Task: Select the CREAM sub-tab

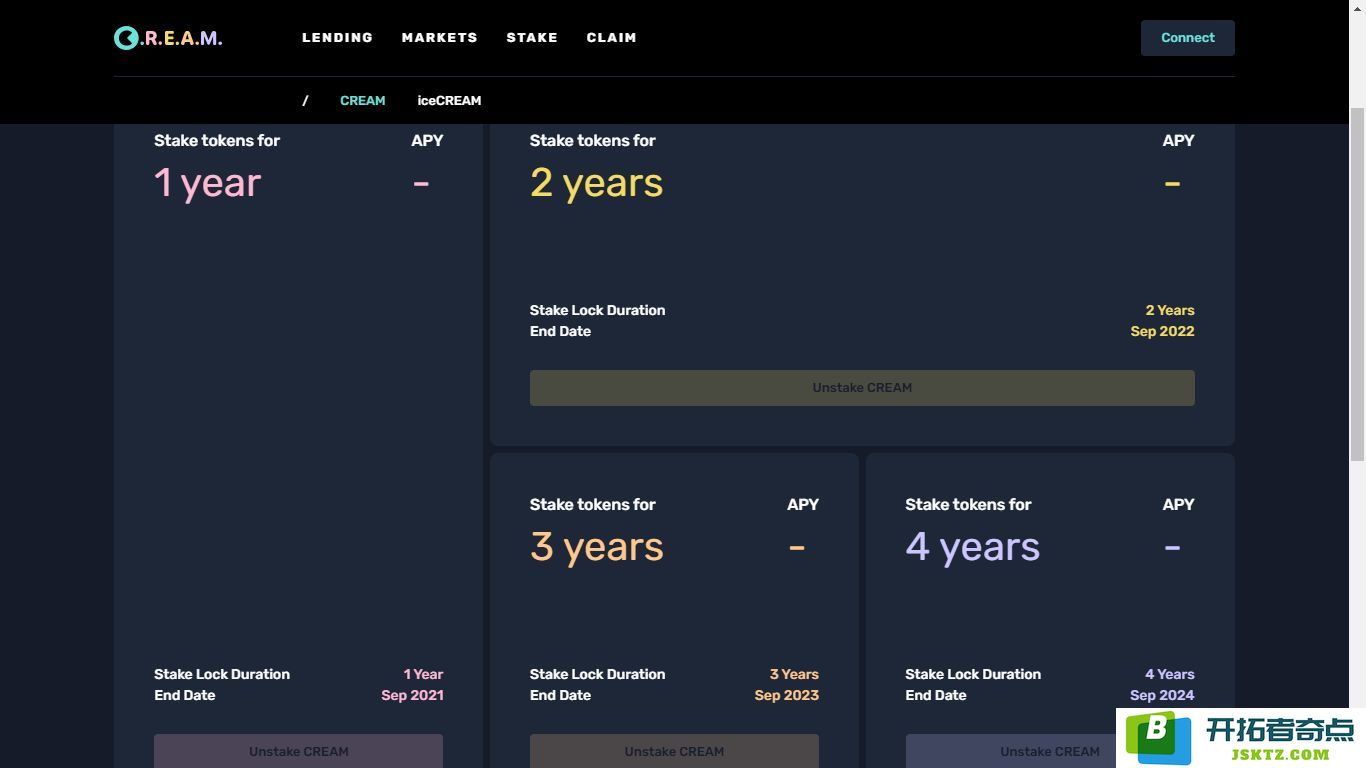Action: (362, 101)
